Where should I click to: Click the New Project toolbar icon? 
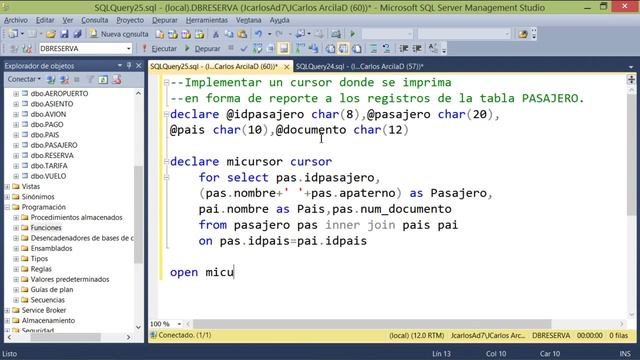point(13,34)
